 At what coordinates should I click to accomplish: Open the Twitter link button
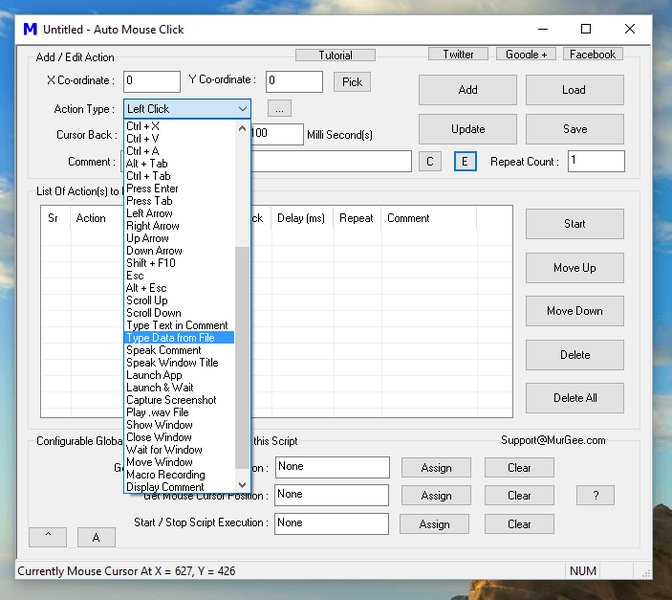click(x=458, y=54)
